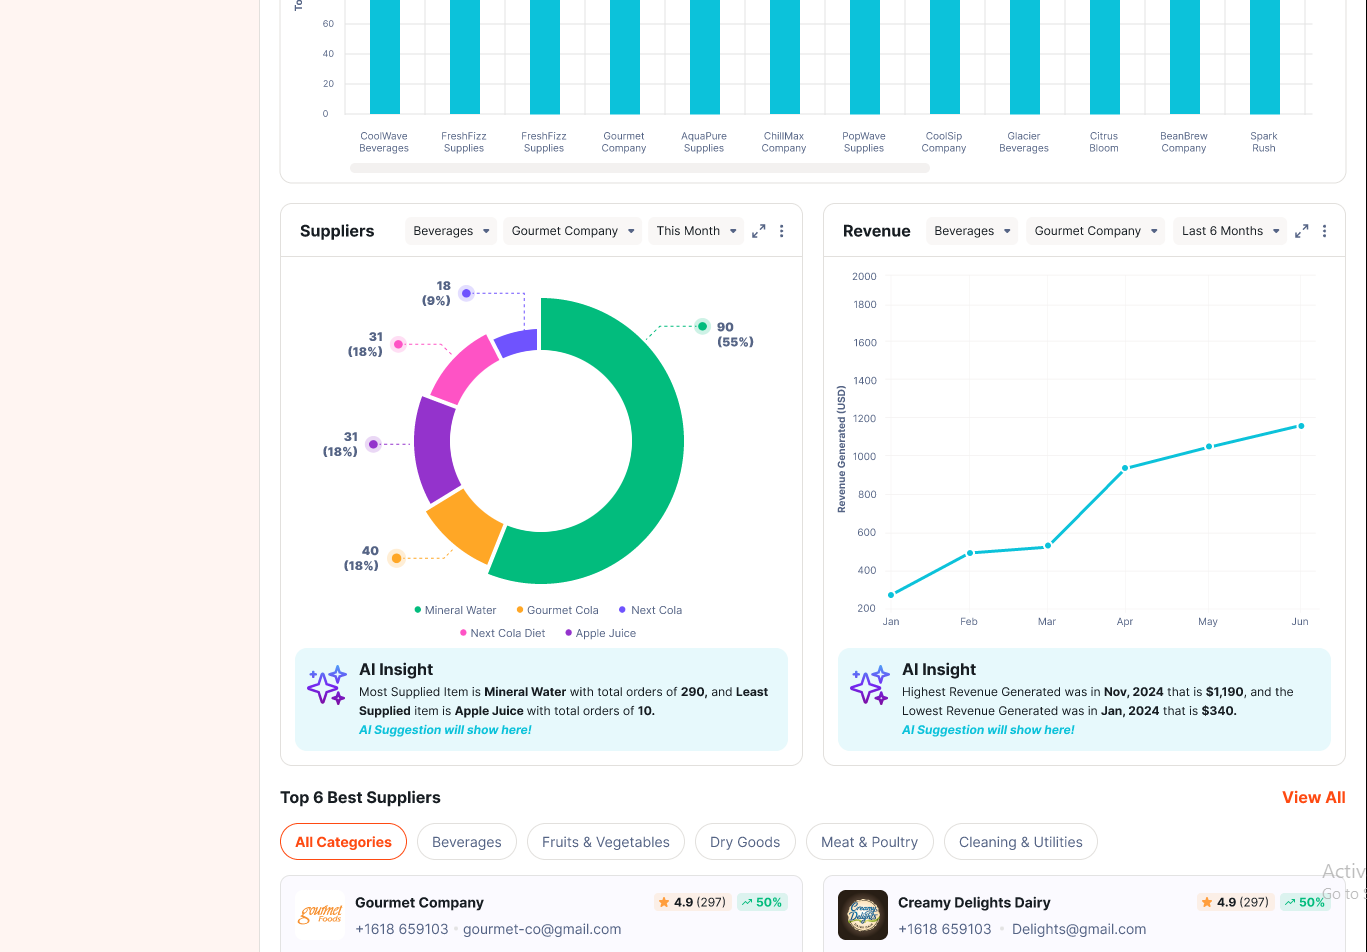Expand the Suppliers chart to fullscreen
1367x952 pixels.
point(759,231)
